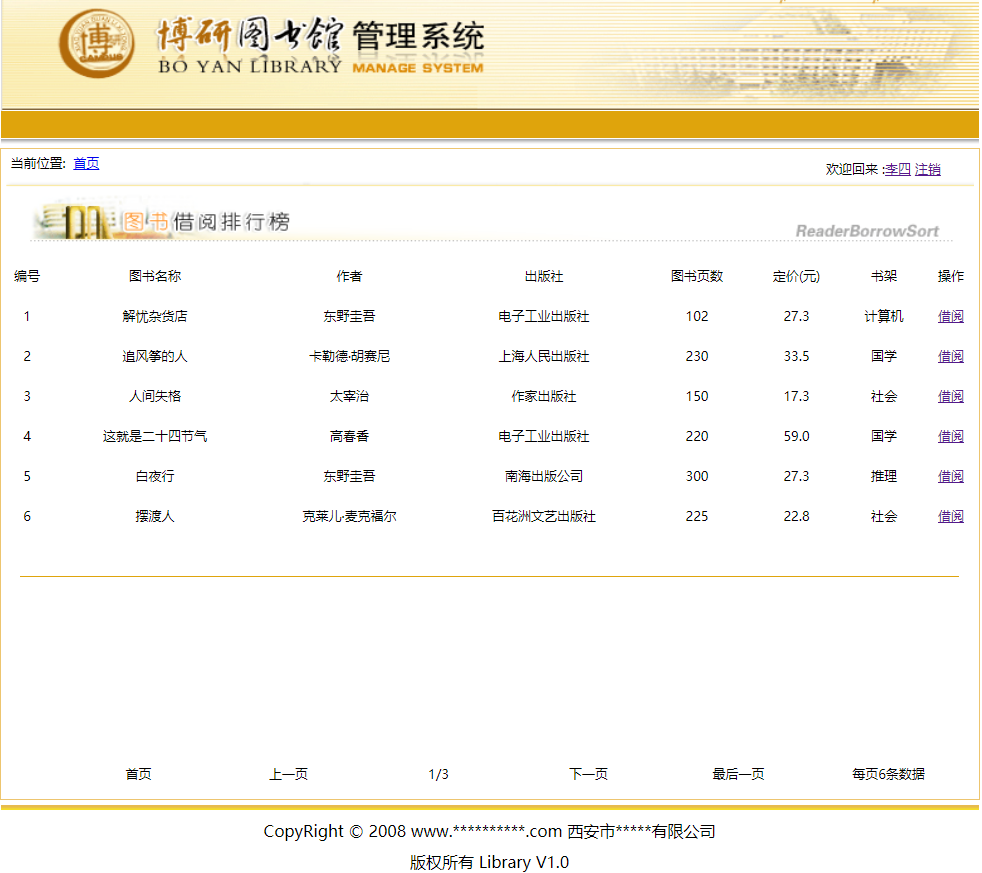Open the 首页 breadcrumb link
982x873 pixels.
(x=86, y=163)
